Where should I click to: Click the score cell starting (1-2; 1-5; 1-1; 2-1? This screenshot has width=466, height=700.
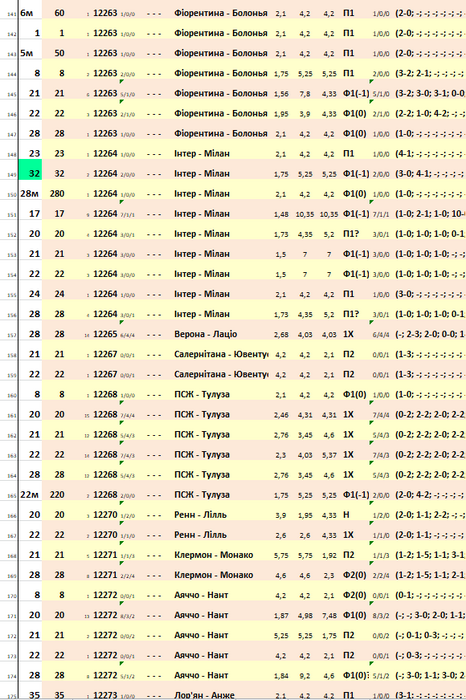430,575
